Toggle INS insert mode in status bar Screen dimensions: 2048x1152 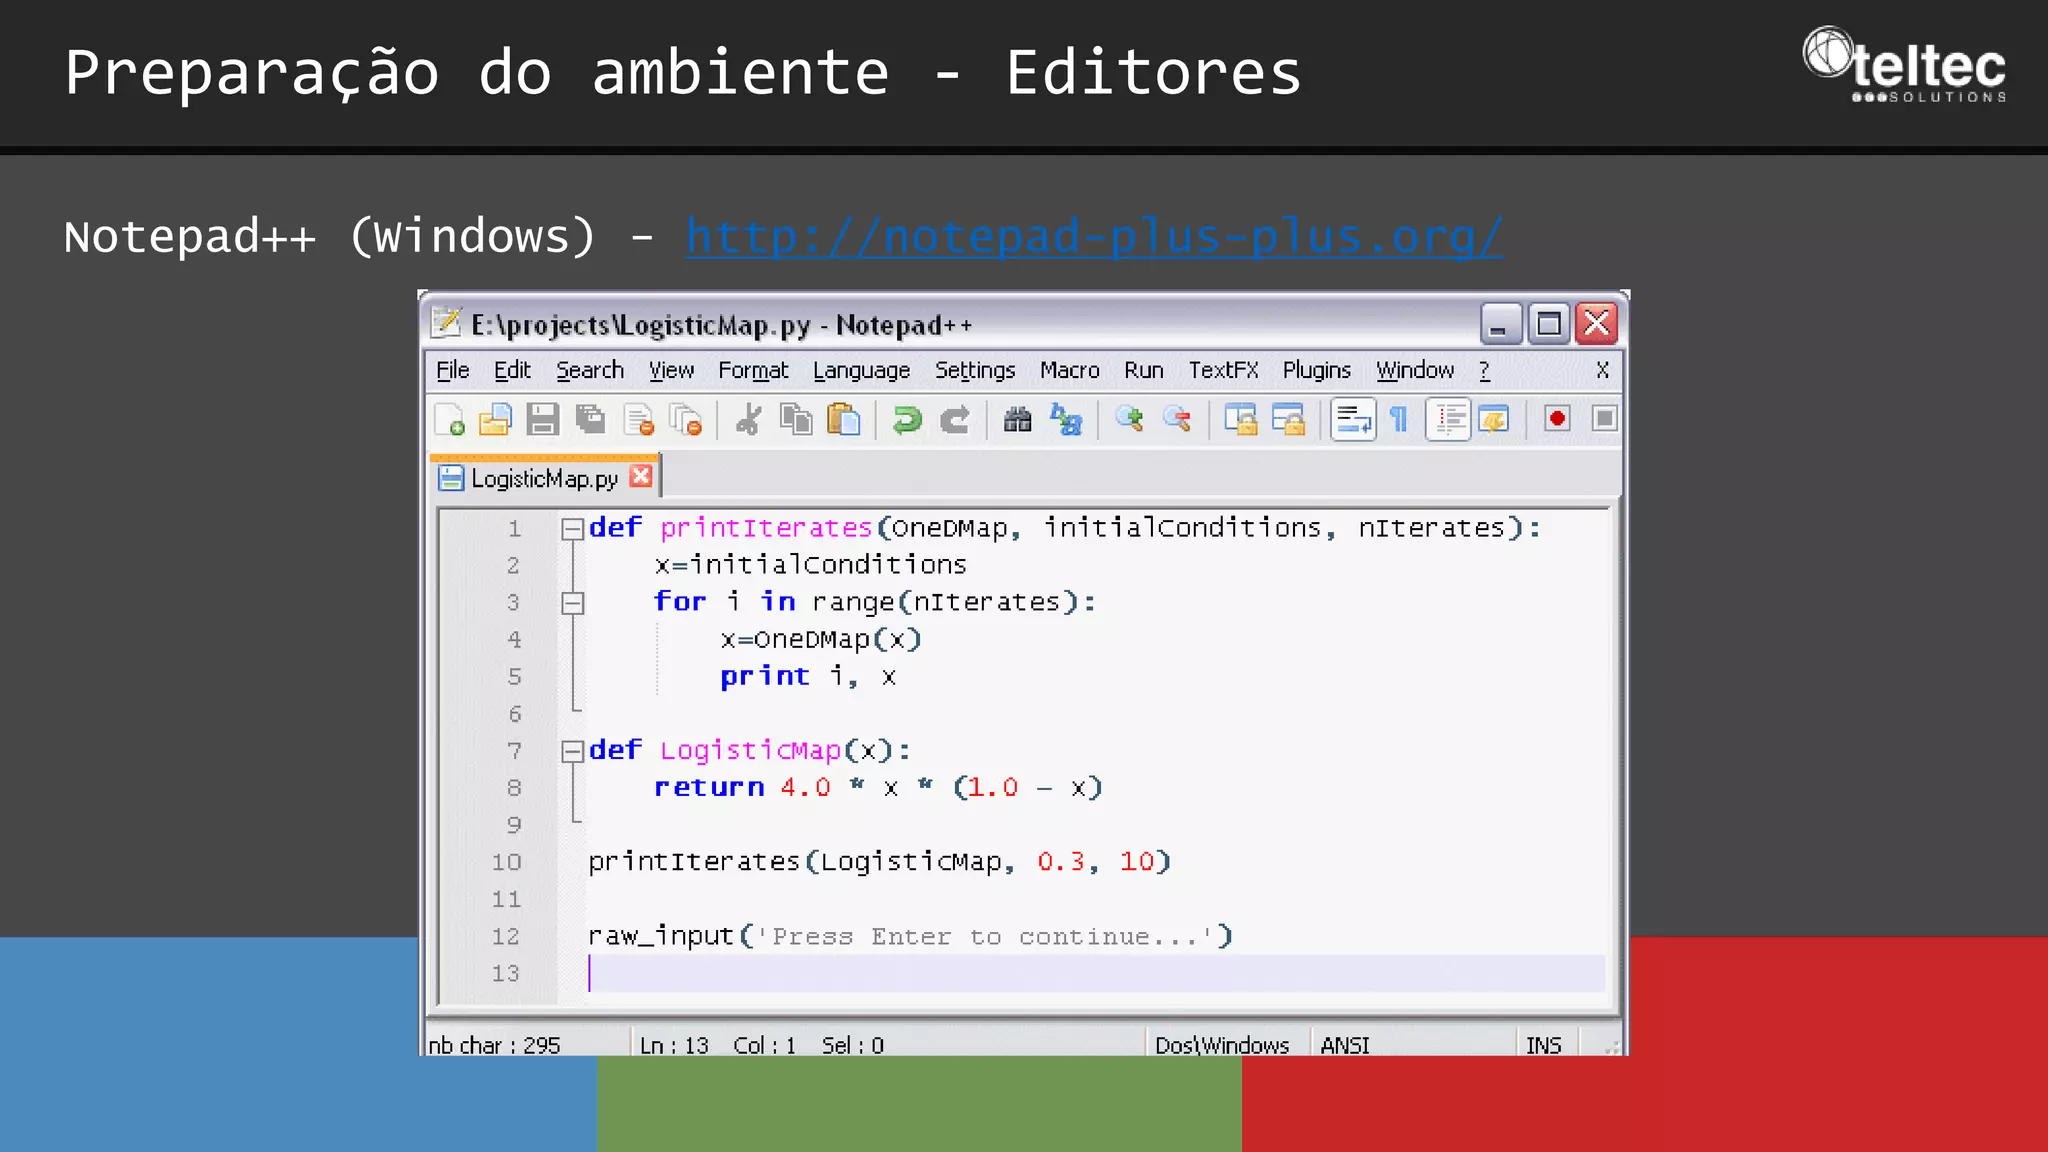pyautogui.click(x=1543, y=1045)
